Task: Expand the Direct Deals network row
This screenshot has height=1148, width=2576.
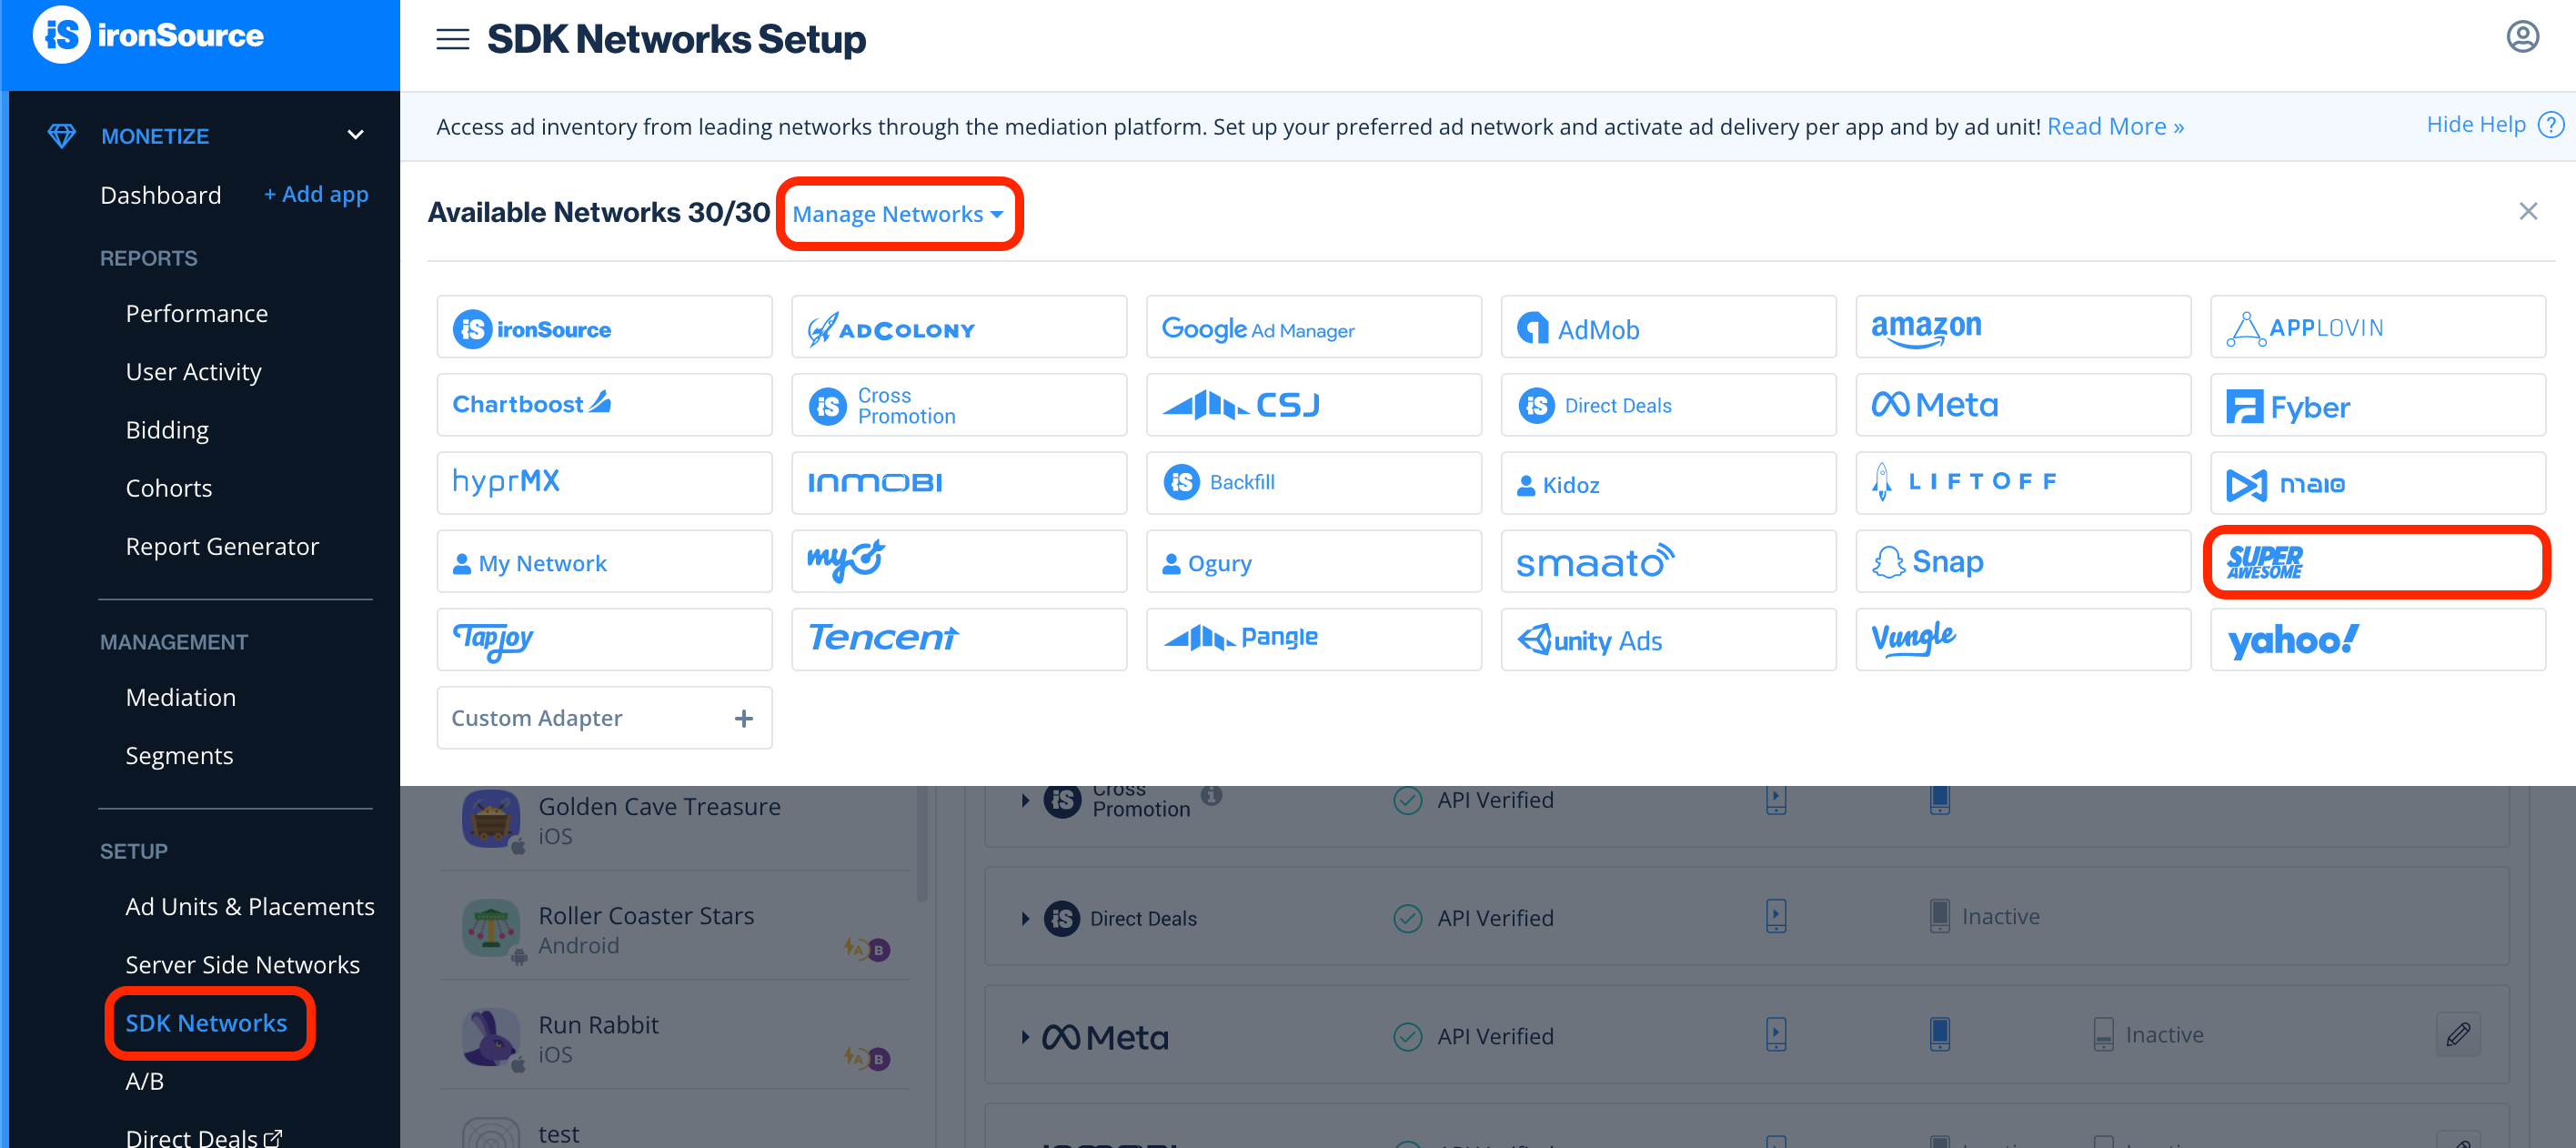Action: click(1025, 918)
